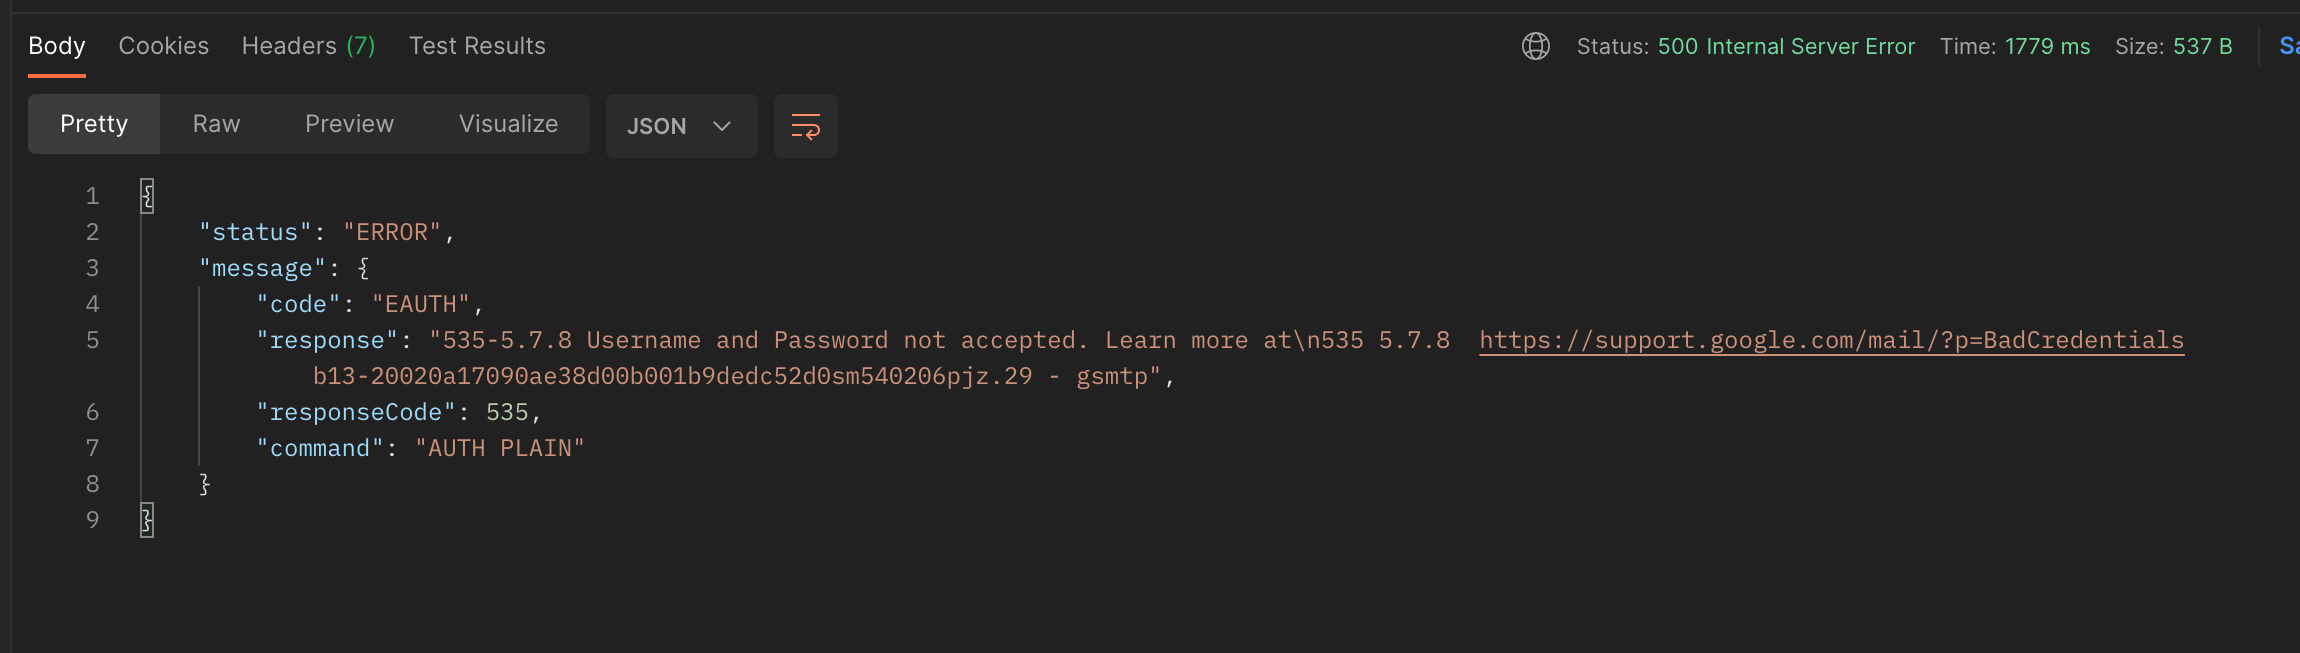Click the 500 Internal Server Error status
This screenshot has height=653, width=2300.
[1787, 46]
